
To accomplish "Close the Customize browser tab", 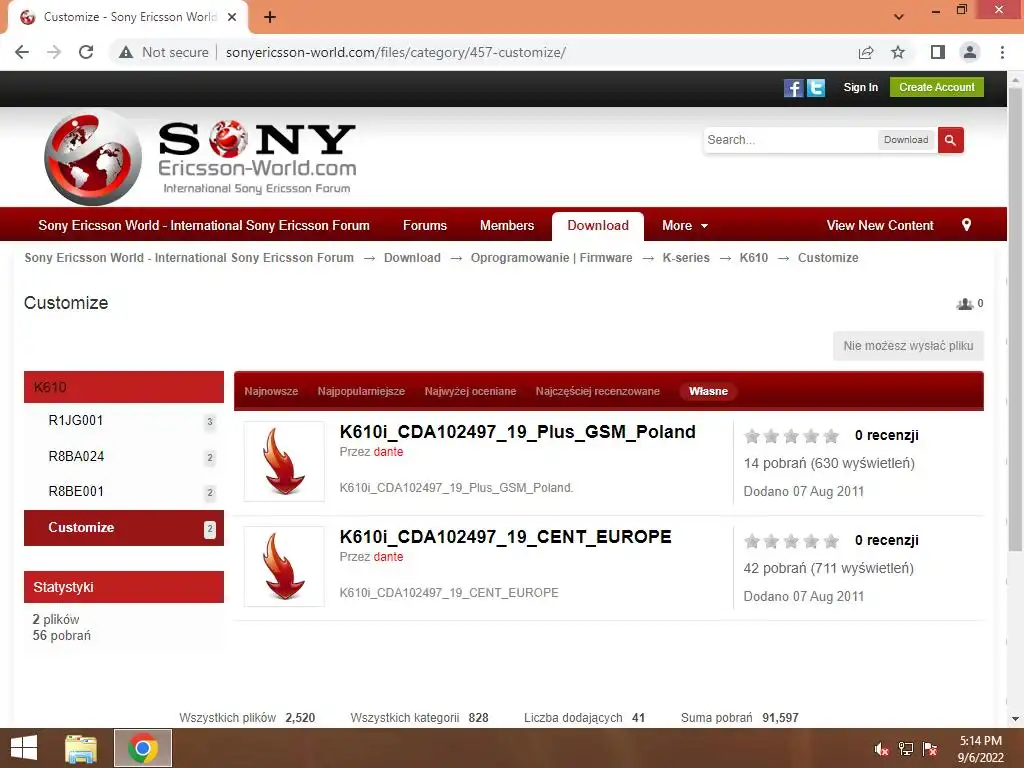I will coord(232,17).
